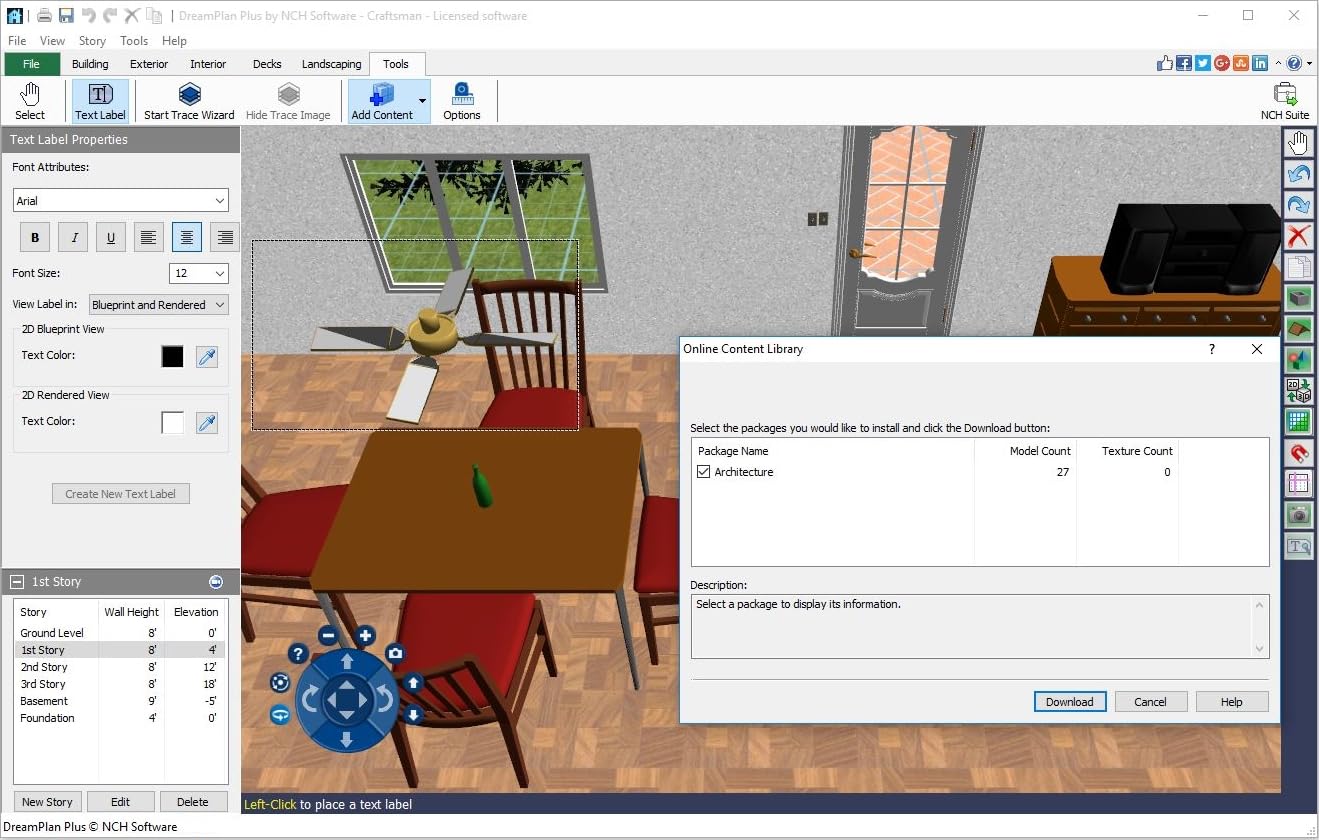
Task: Open the NCH Suite
Action: (x=1285, y=102)
